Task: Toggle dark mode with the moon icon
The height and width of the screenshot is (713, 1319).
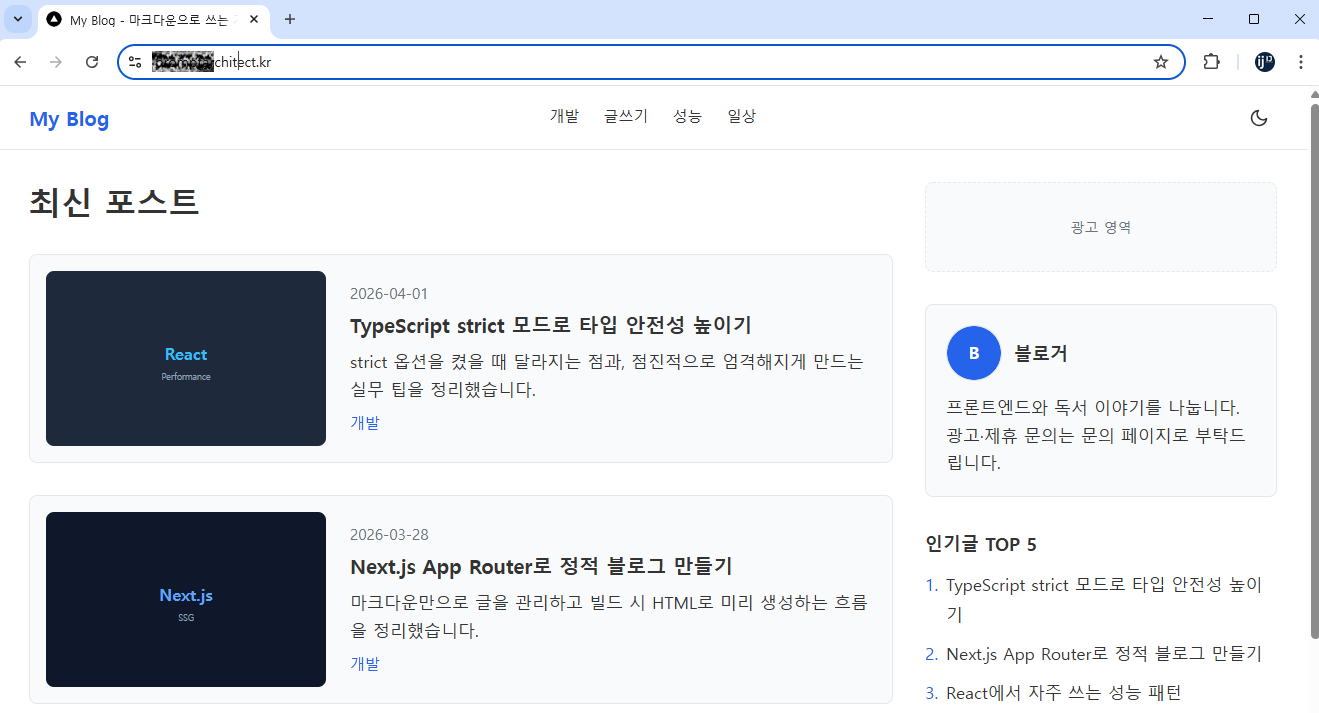Action: tap(1258, 117)
